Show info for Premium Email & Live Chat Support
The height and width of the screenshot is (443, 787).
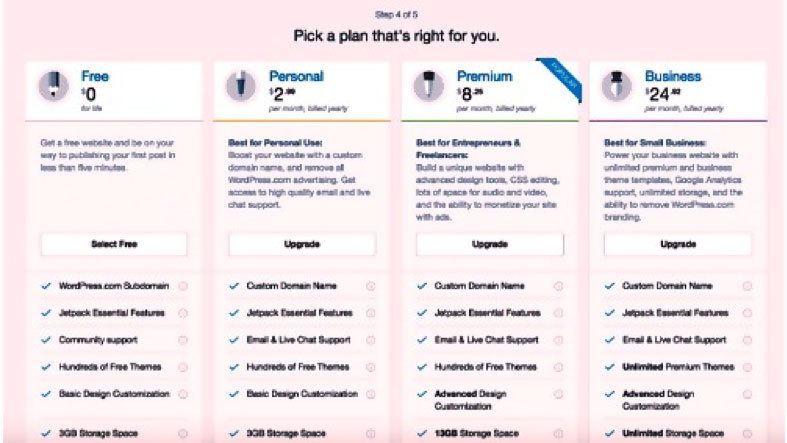coord(559,340)
